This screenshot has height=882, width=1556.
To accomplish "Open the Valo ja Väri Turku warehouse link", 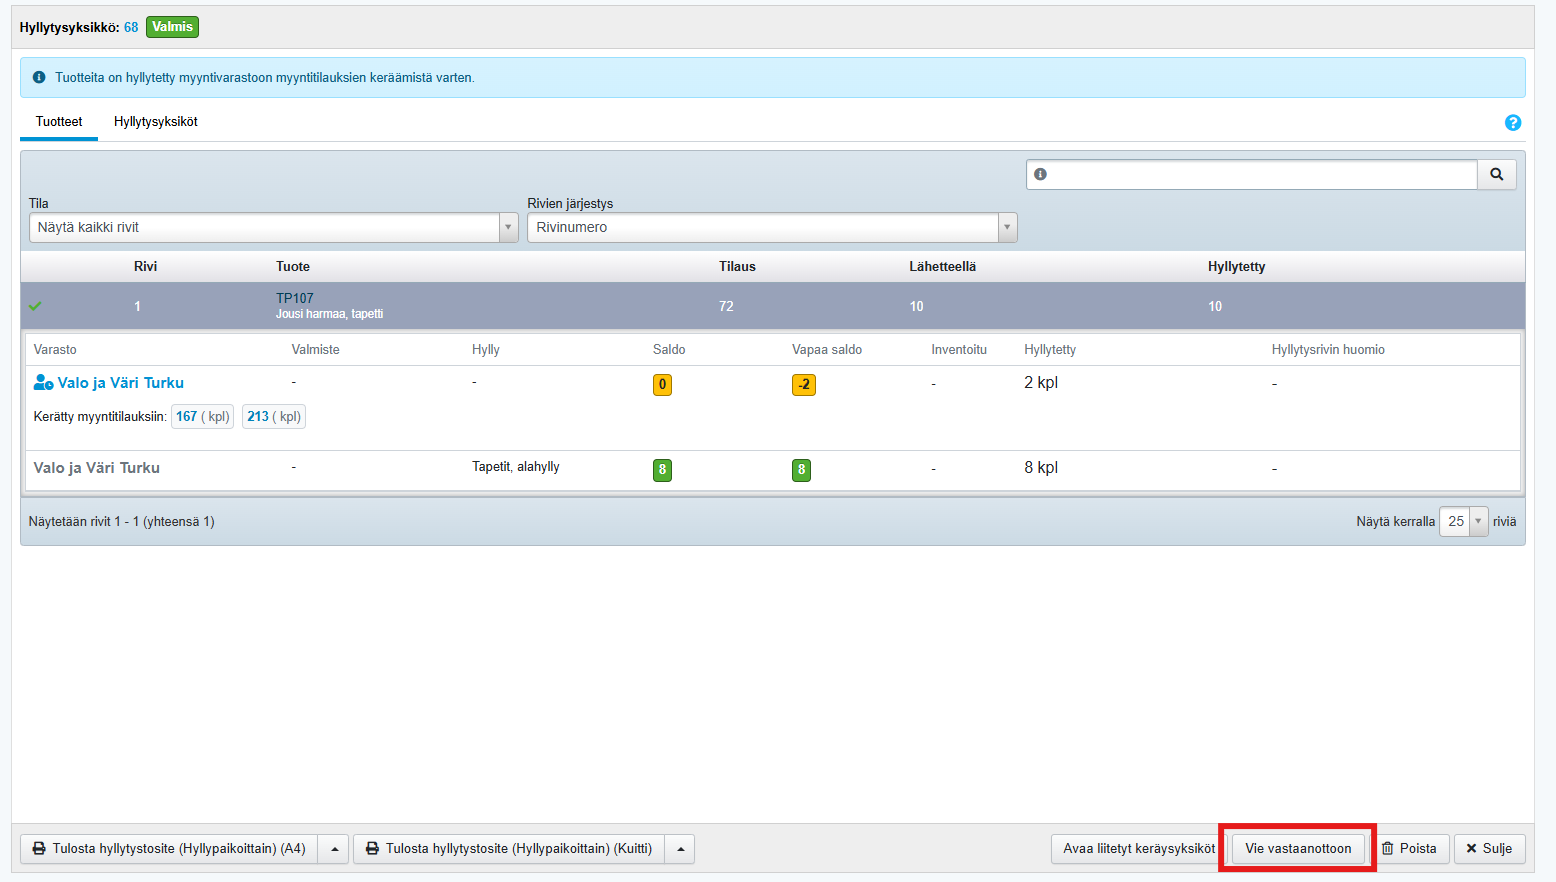I will 120,383.
